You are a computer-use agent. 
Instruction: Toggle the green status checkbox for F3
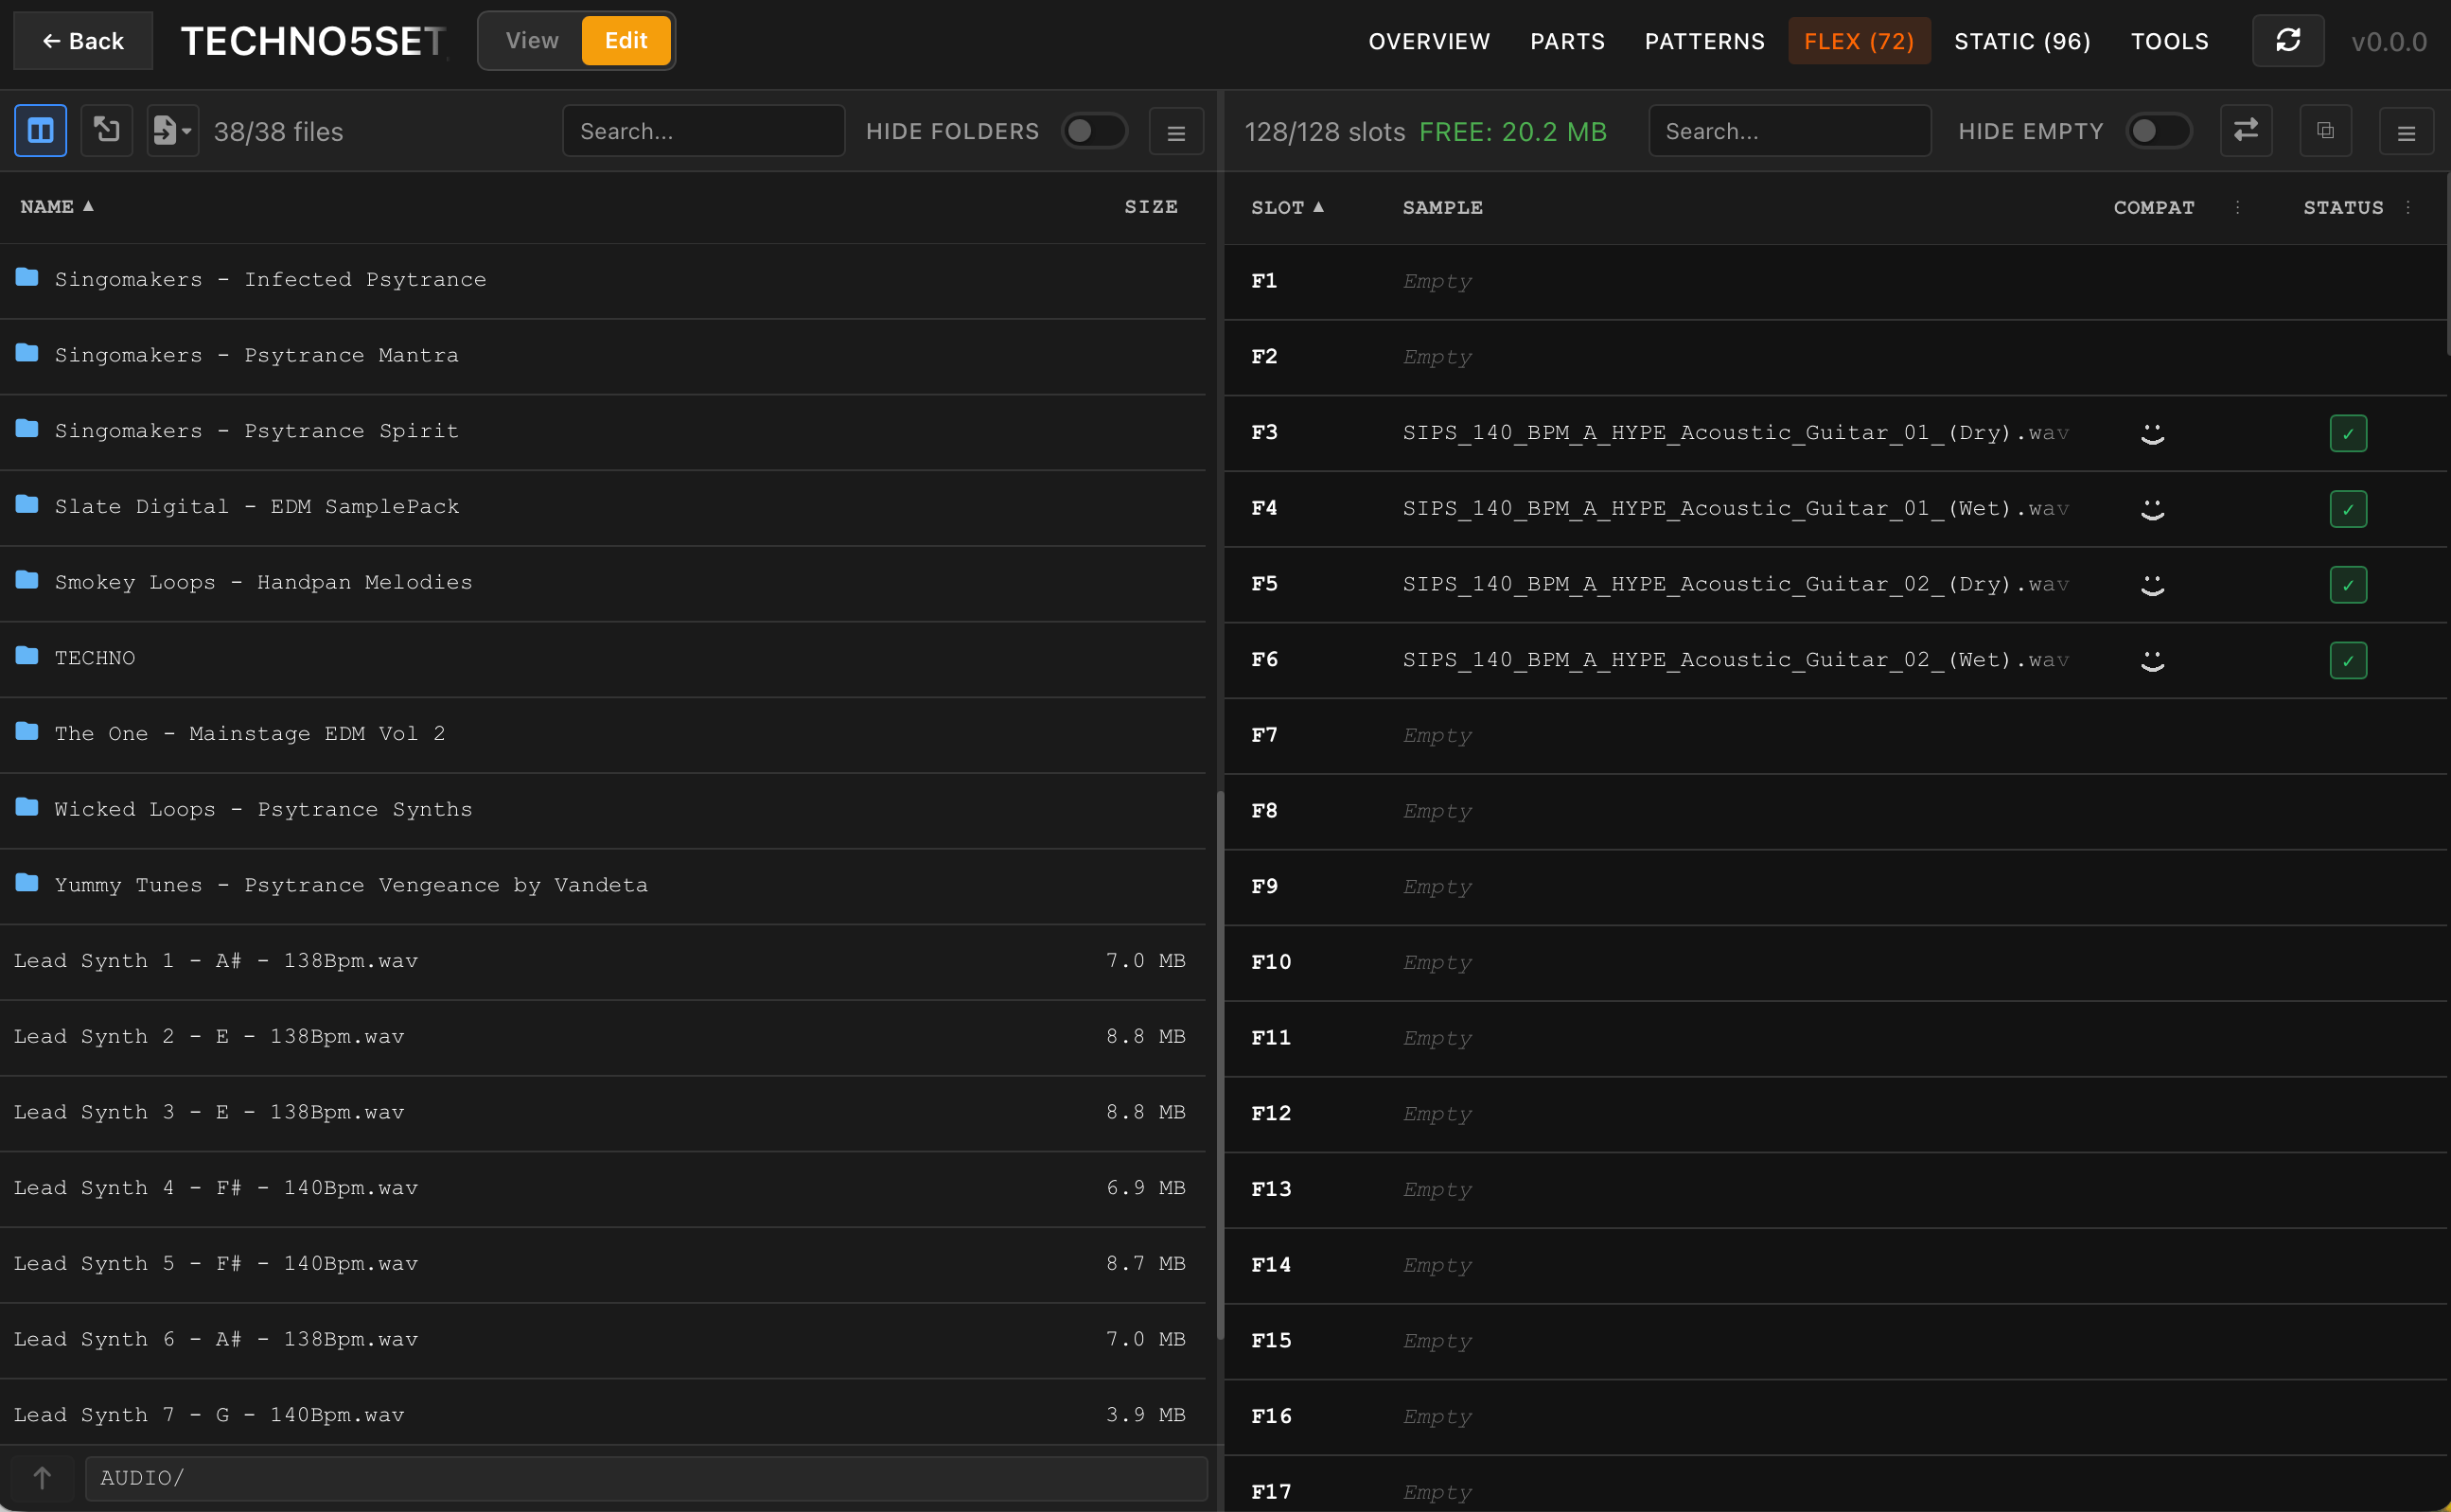click(2348, 433)
